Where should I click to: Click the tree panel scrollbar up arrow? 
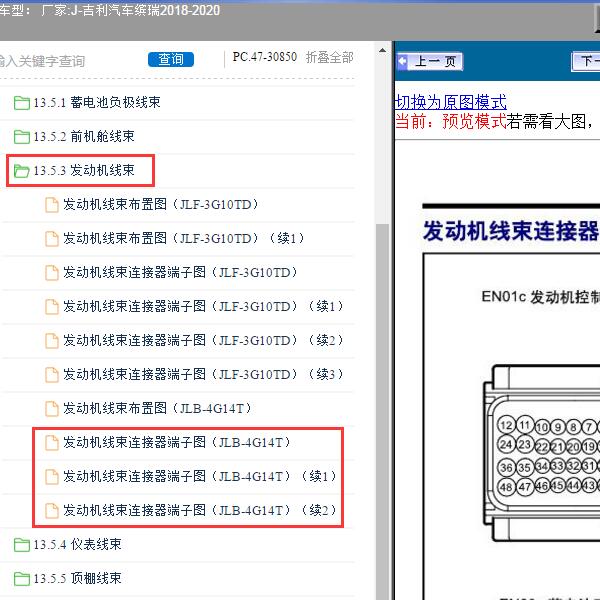(382, 50)
